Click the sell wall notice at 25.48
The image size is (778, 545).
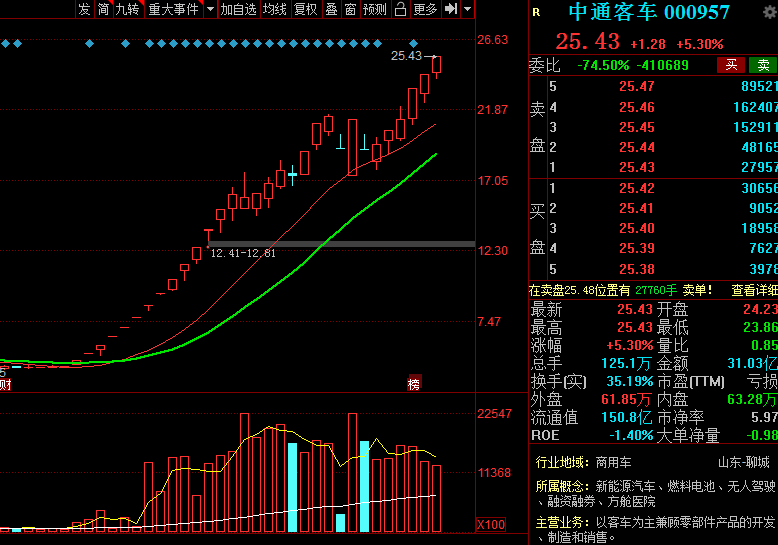(620, 290)
